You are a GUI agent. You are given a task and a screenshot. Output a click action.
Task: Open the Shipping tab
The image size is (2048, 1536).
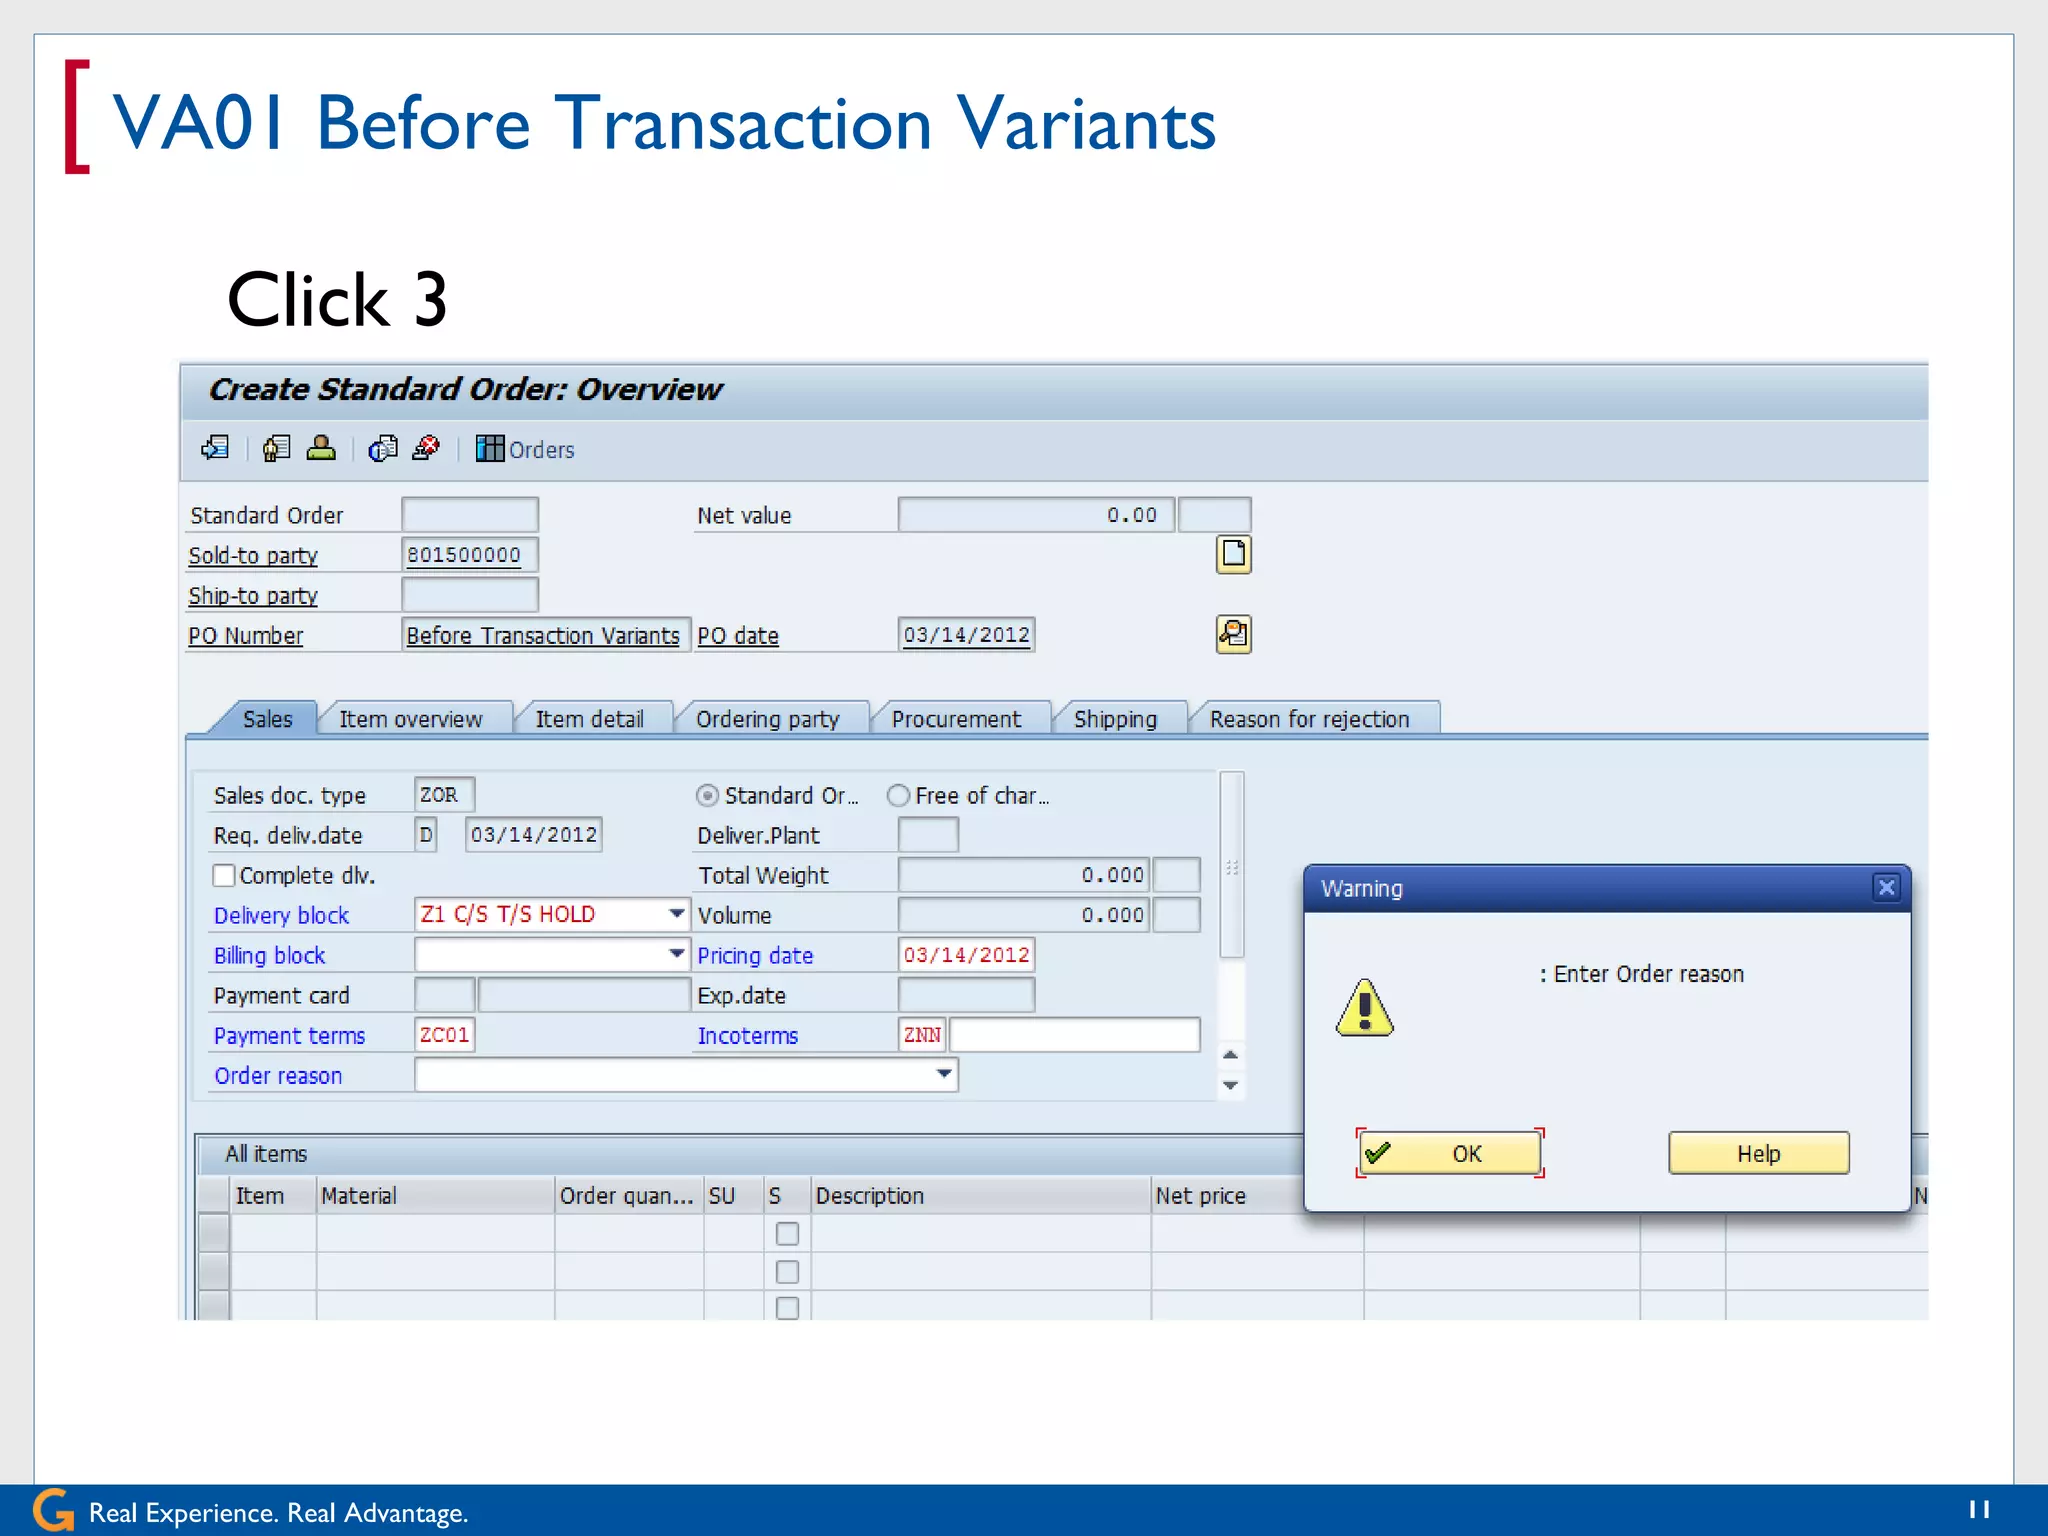pos(1114,719)
